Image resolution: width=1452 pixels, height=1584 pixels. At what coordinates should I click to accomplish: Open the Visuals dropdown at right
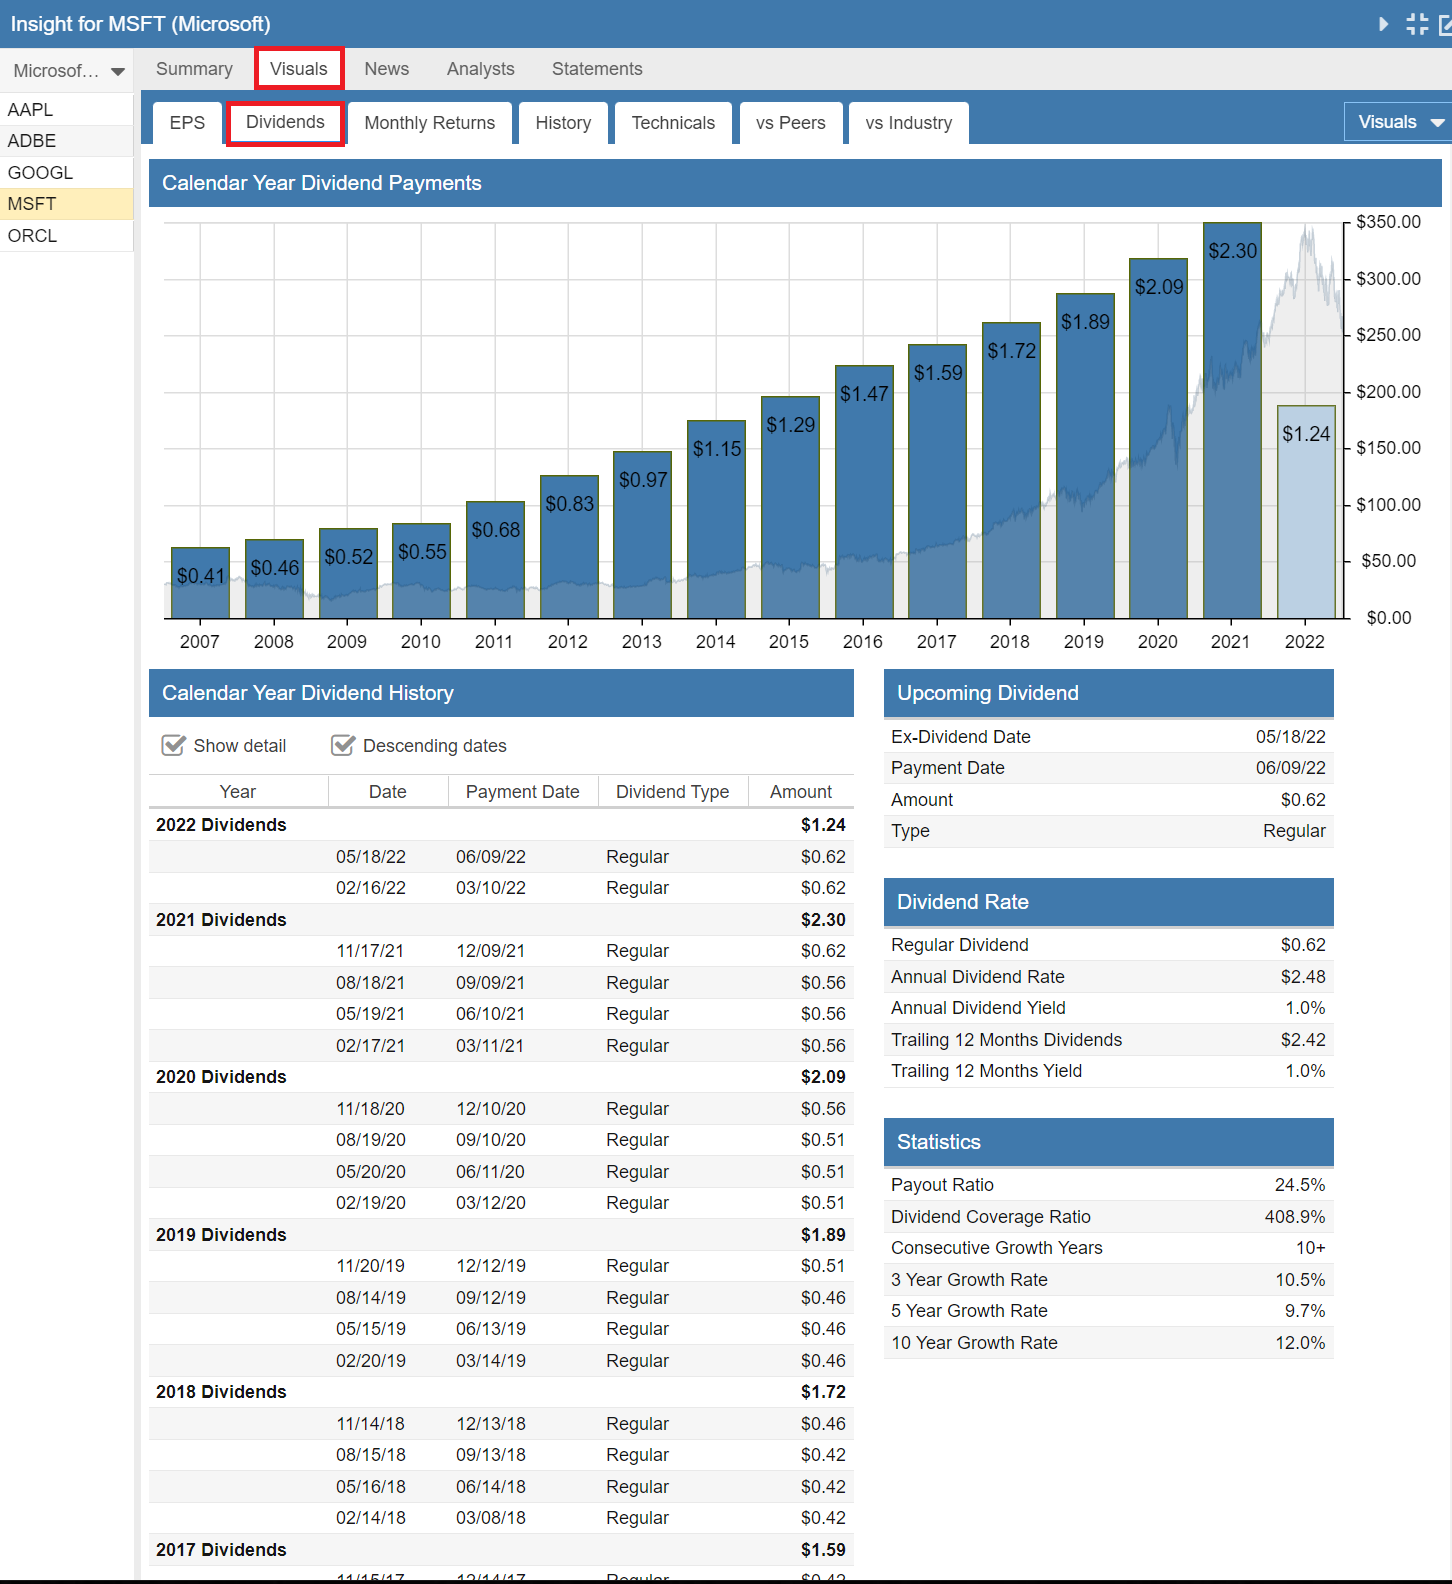(x=1398, y=122)
